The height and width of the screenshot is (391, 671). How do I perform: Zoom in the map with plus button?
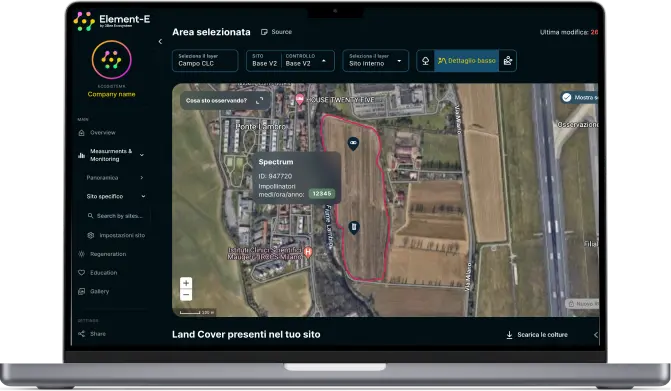pyautogui.click(x=186, y=283)
